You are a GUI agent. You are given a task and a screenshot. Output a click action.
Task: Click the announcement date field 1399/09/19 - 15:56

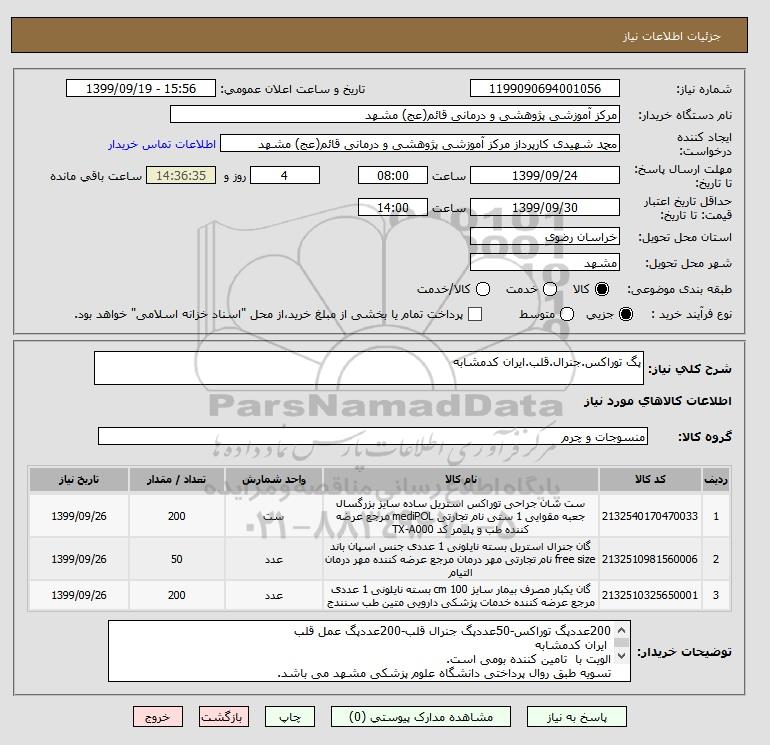coord(140,88)
